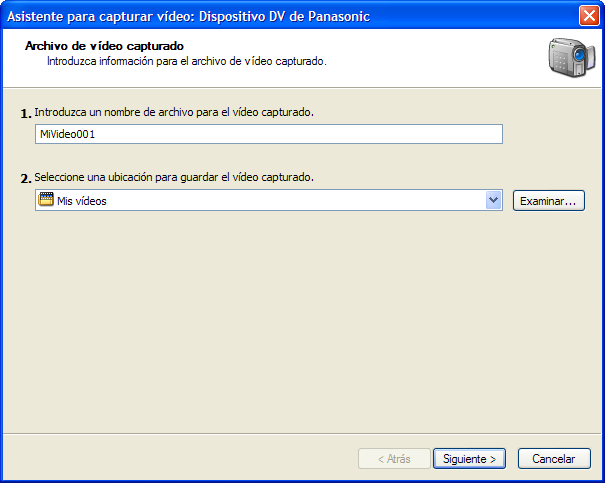Click the Seleccione una ubicación label

click(x=174, y=177)
